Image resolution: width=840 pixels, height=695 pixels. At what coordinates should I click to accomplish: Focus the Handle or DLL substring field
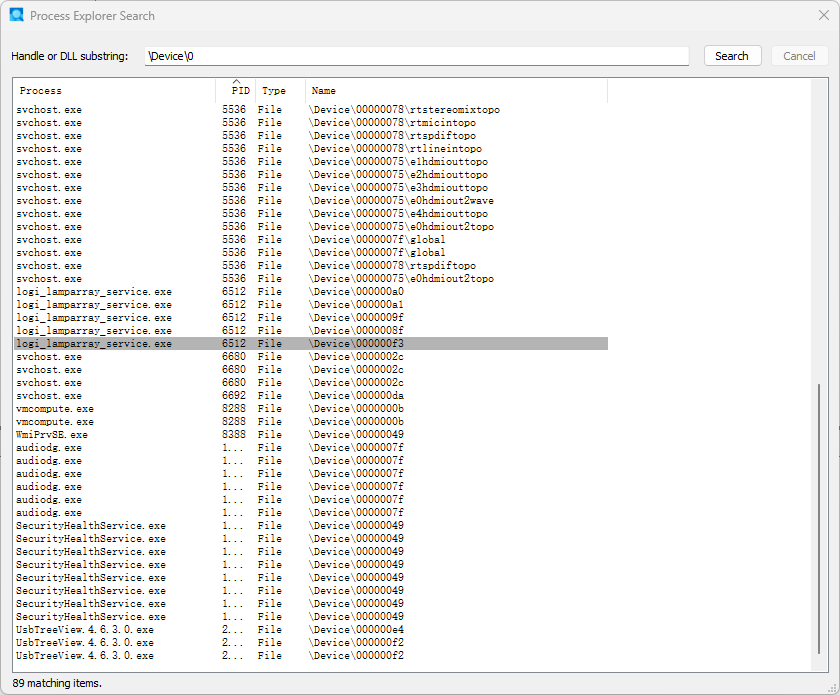tap(416, 56)
